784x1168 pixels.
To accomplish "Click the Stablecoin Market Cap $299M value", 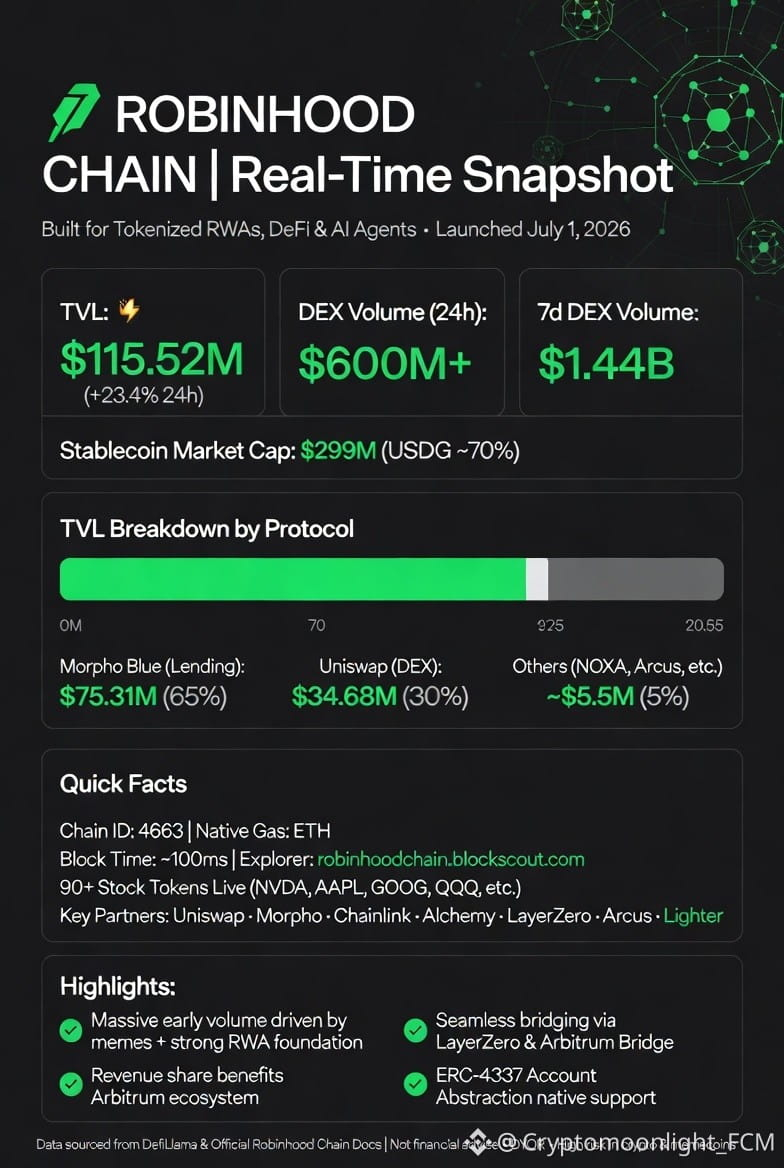I will click(338, 451).
